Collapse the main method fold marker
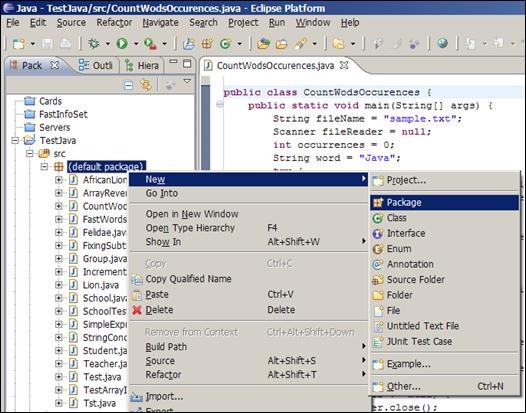The width and height of the screenshot is (526, 413). [220, 105]
